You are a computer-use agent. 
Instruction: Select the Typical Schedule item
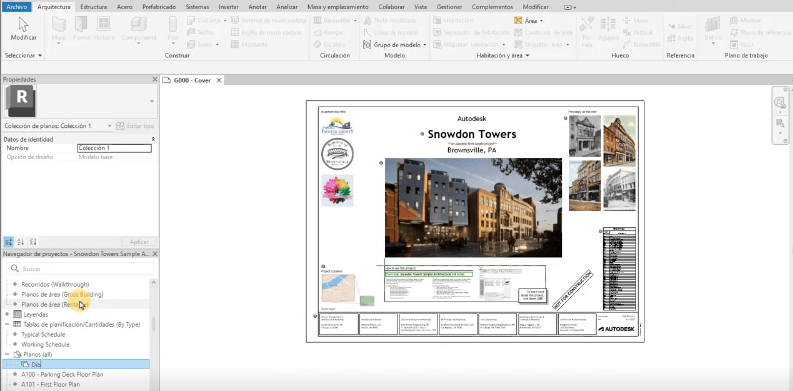(x=43, y=334)
